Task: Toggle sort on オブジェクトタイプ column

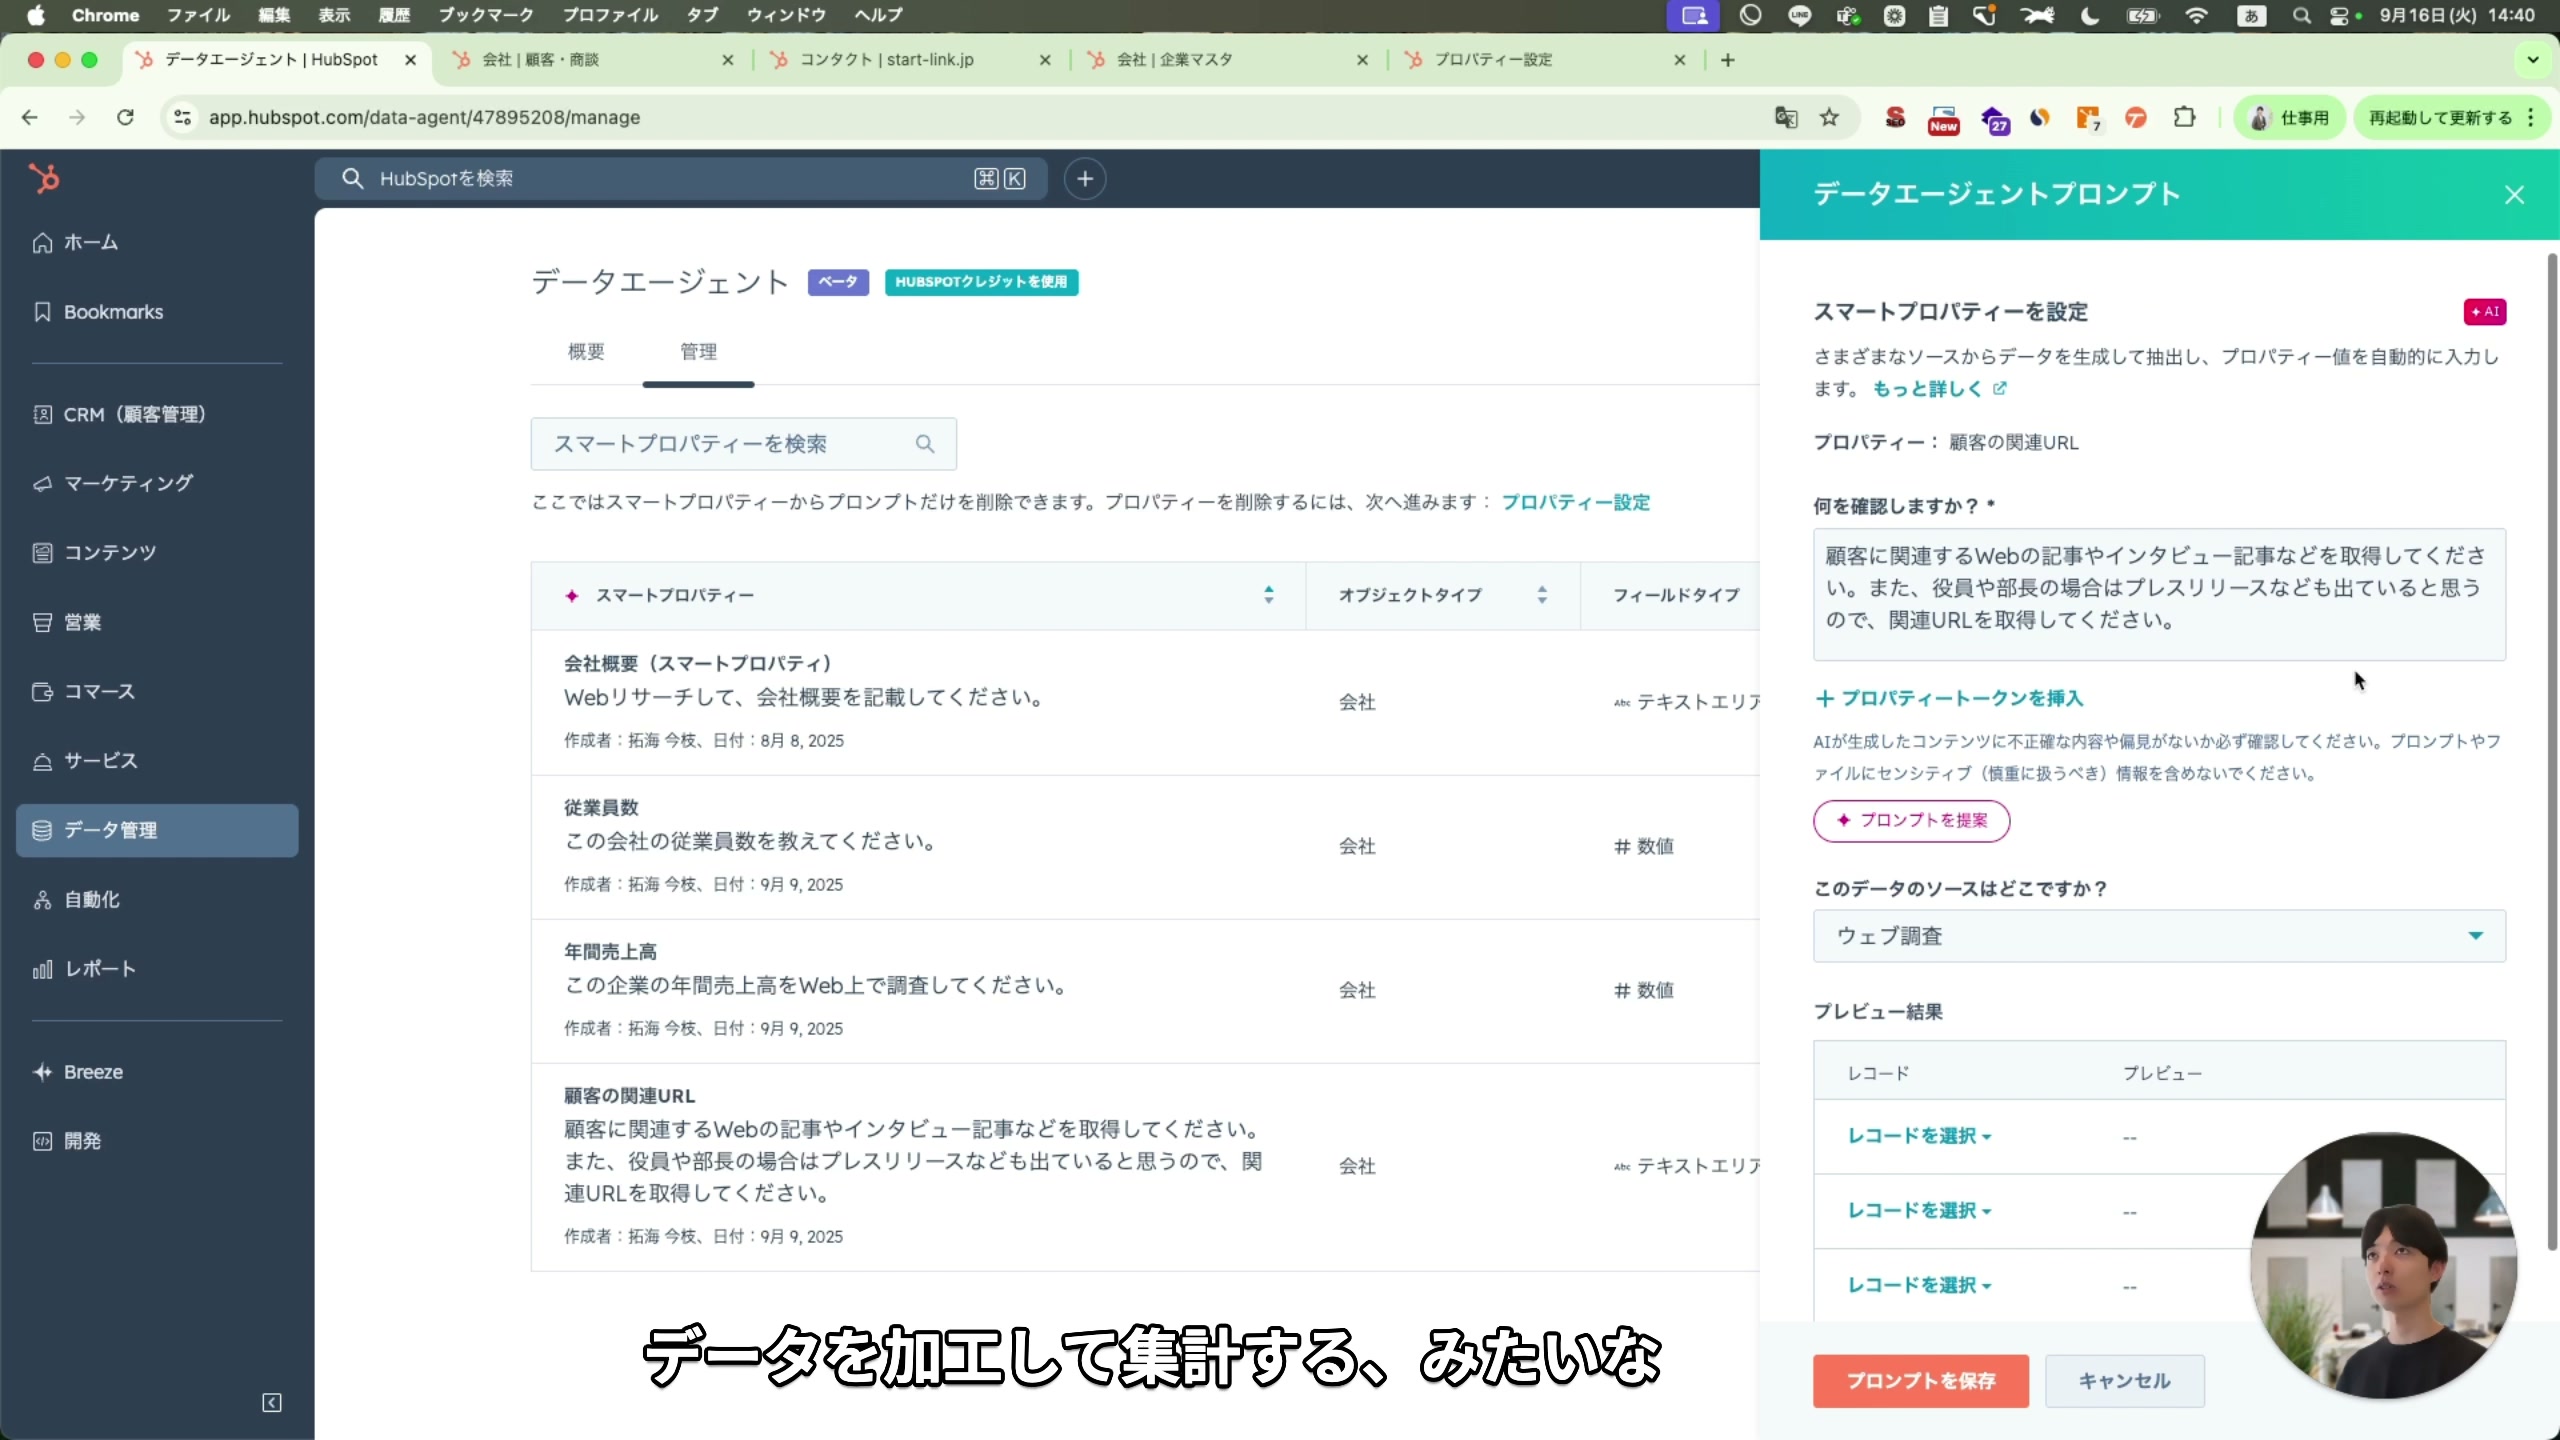Action: pos(1543,595)
